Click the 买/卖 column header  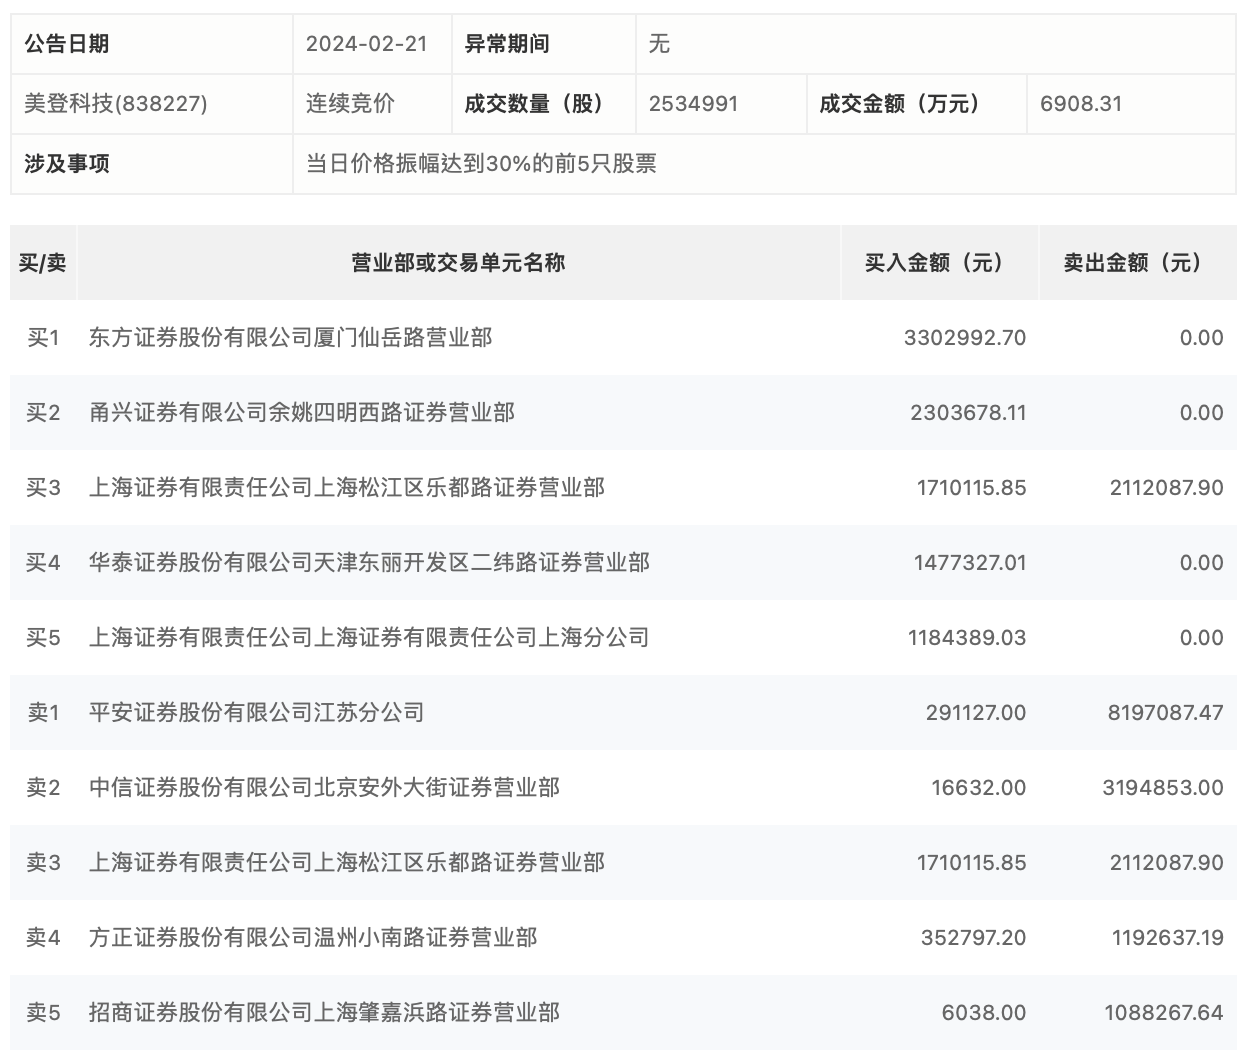coord(43,263)
